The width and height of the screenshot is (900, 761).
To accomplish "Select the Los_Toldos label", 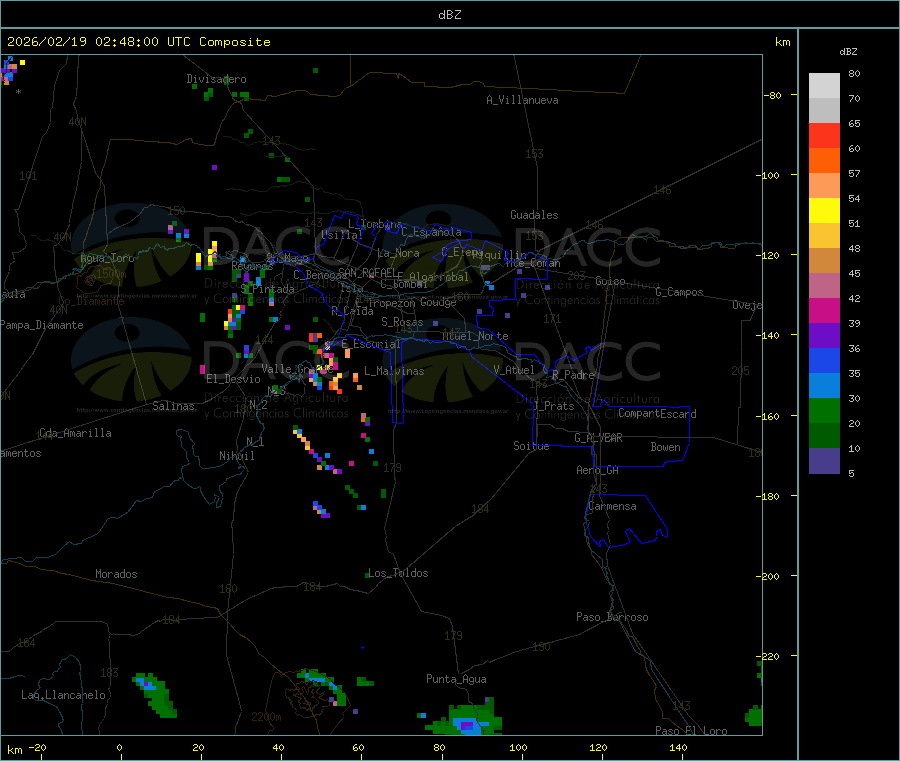I will 398,573.
